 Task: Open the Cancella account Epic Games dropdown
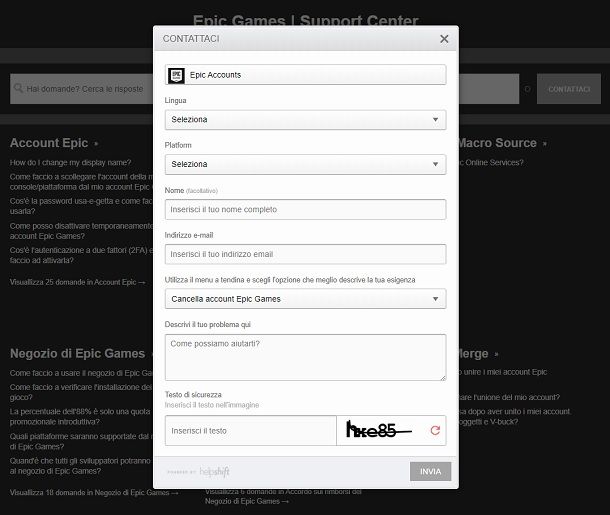click(x=305, y=299)
